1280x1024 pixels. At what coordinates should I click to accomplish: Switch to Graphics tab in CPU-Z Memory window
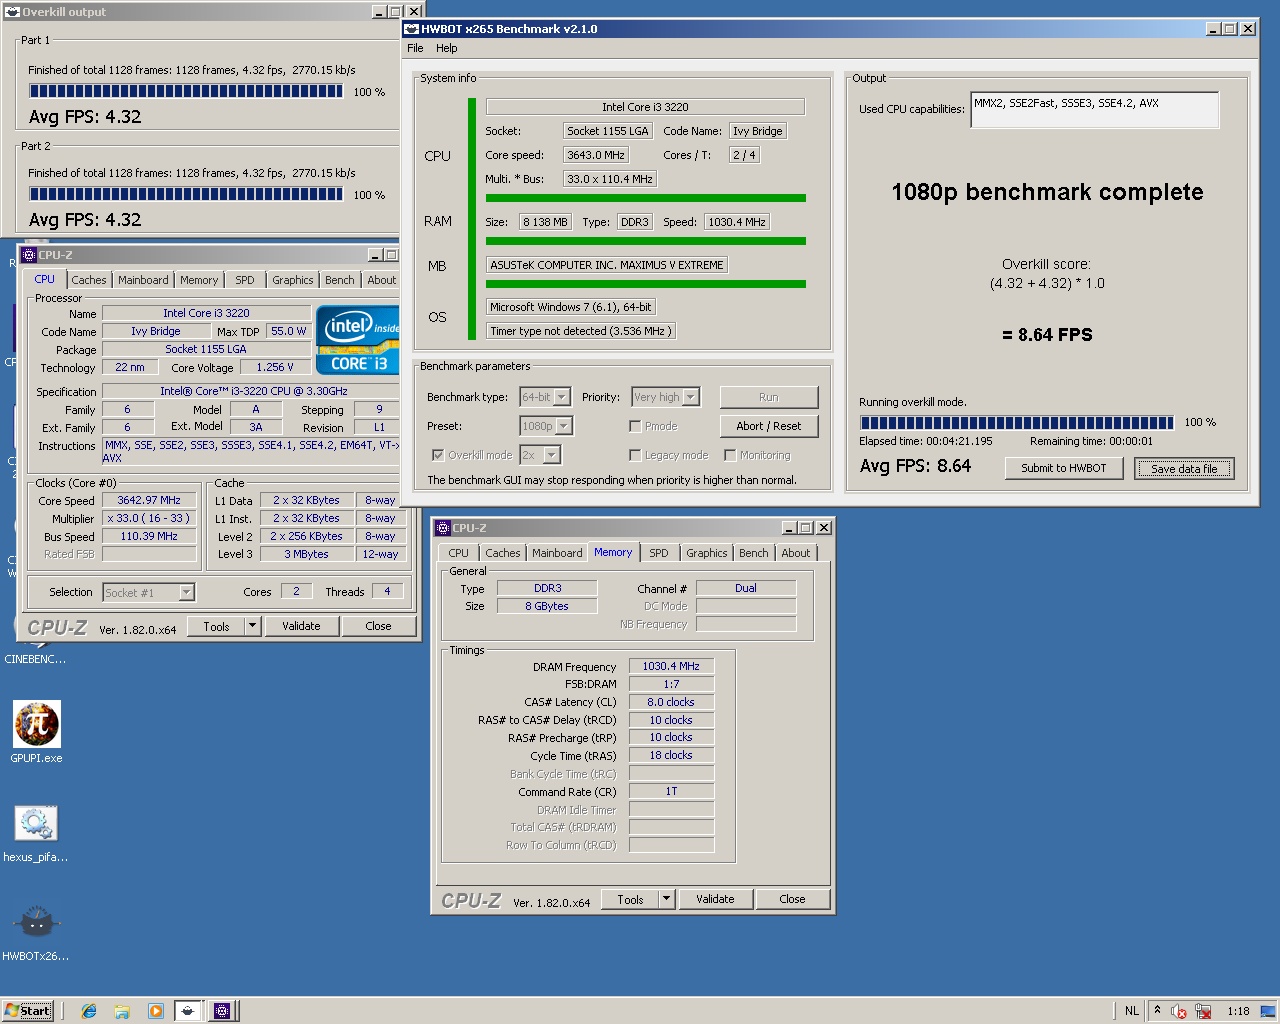[x=707, y=553]
